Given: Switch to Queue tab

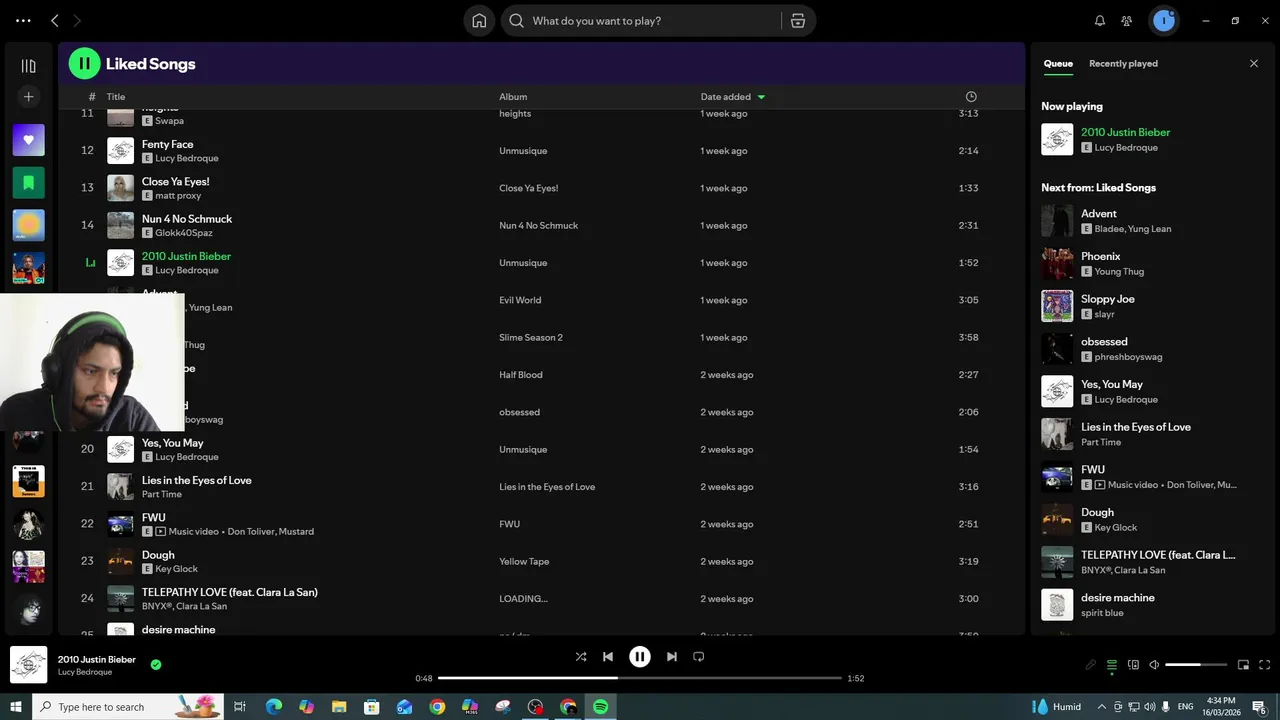Looking at the screenshot, I should (1058, 63).
